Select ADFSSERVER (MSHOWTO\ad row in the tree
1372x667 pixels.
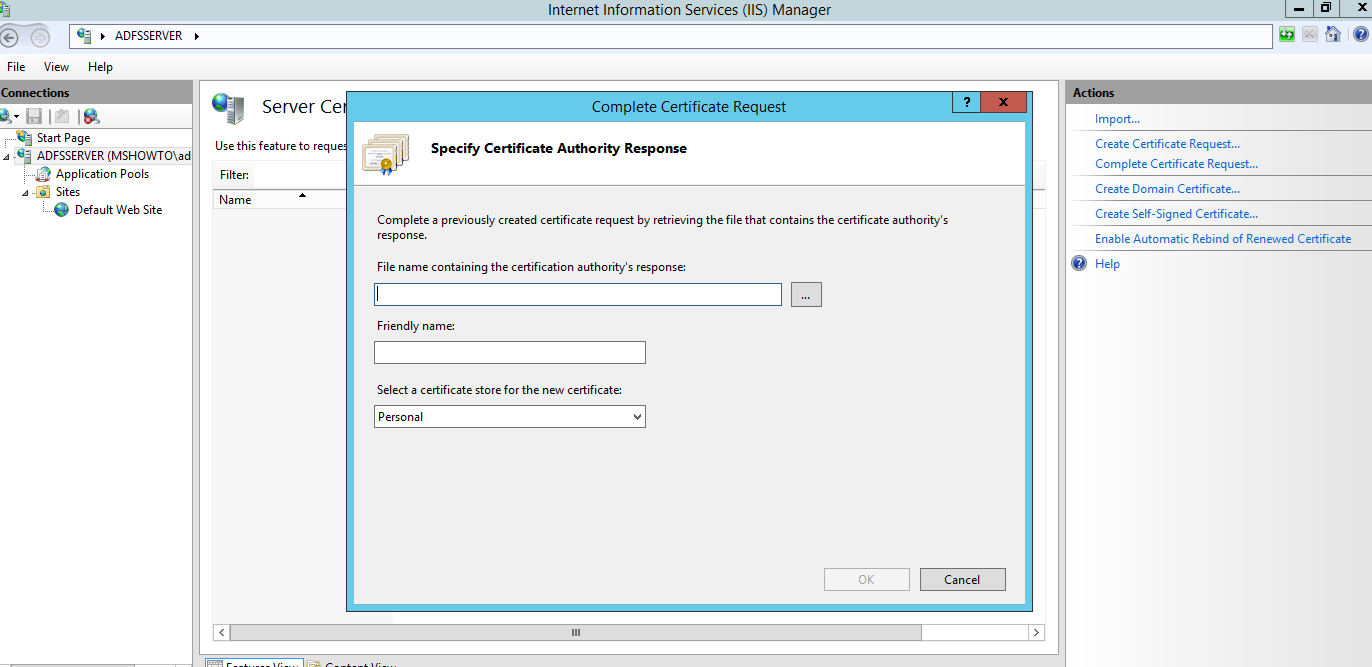(x=104, y=156)
